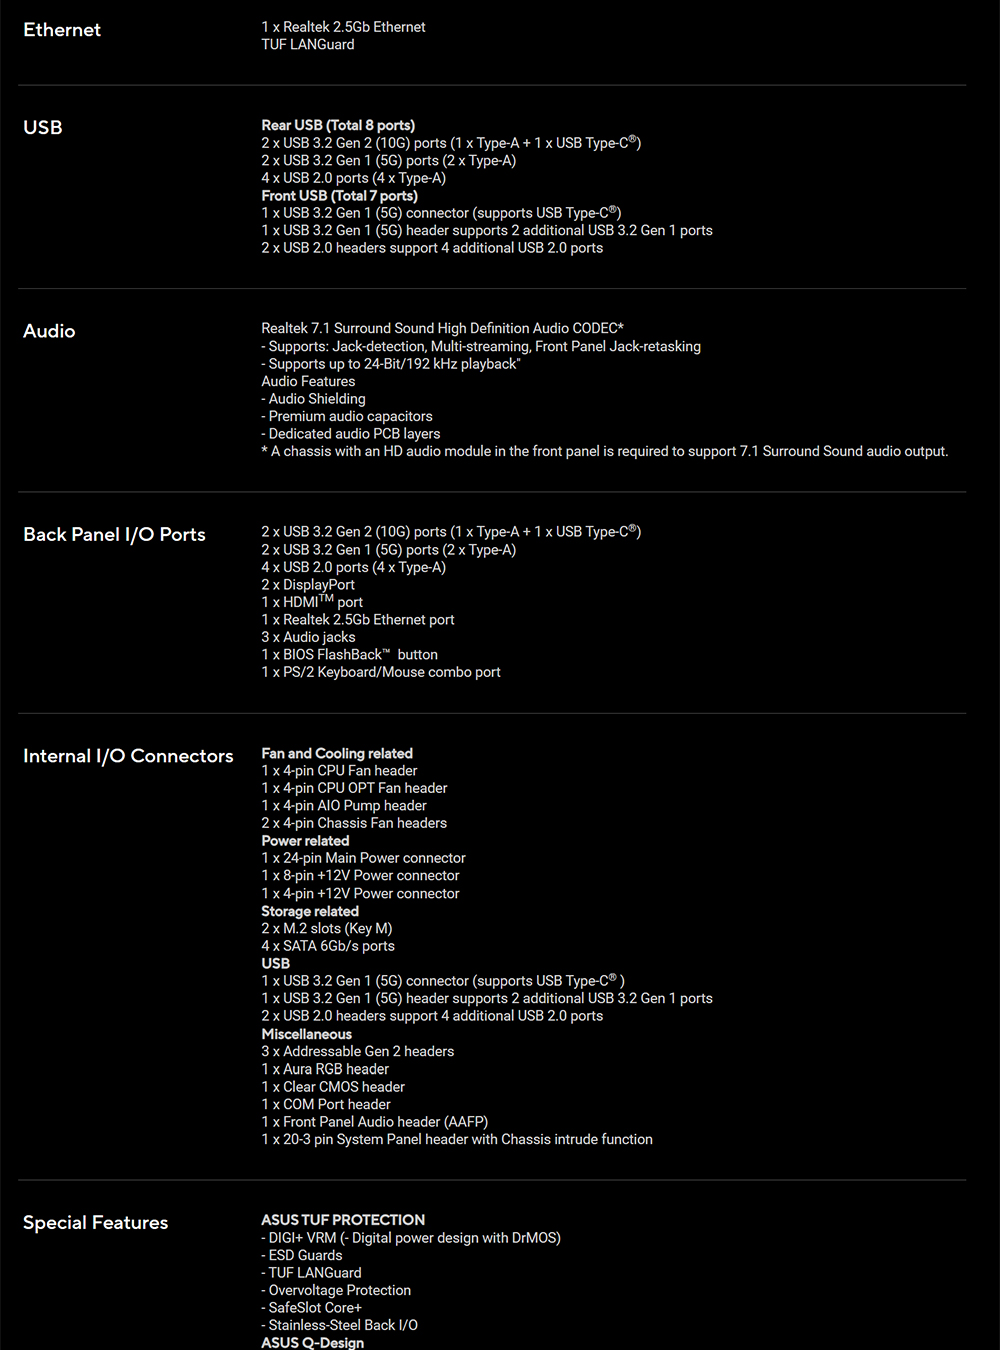The image size is (1000, 1350).
Task: Click the Realtek 7.1 Surround Sound codec line
Action: coord(442,328)
